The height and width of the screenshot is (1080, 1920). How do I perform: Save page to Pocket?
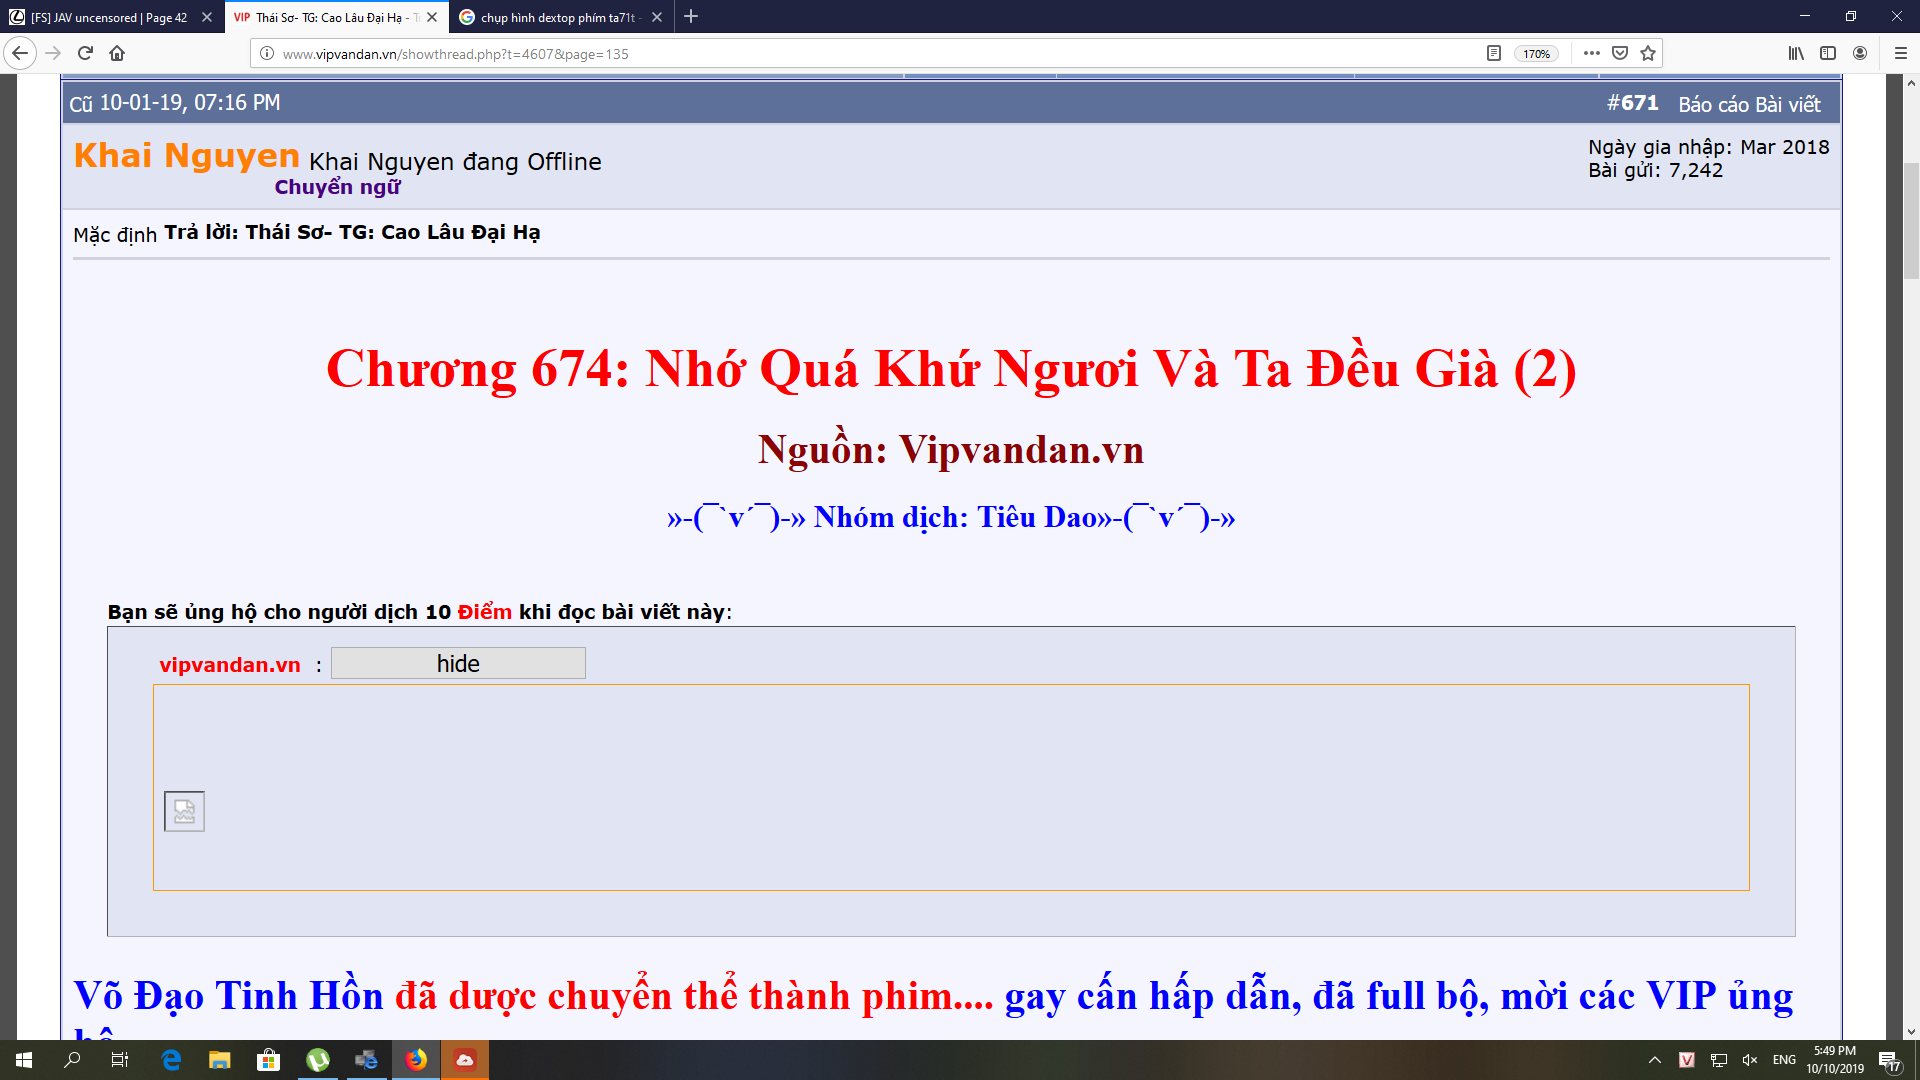point(1620,54)
